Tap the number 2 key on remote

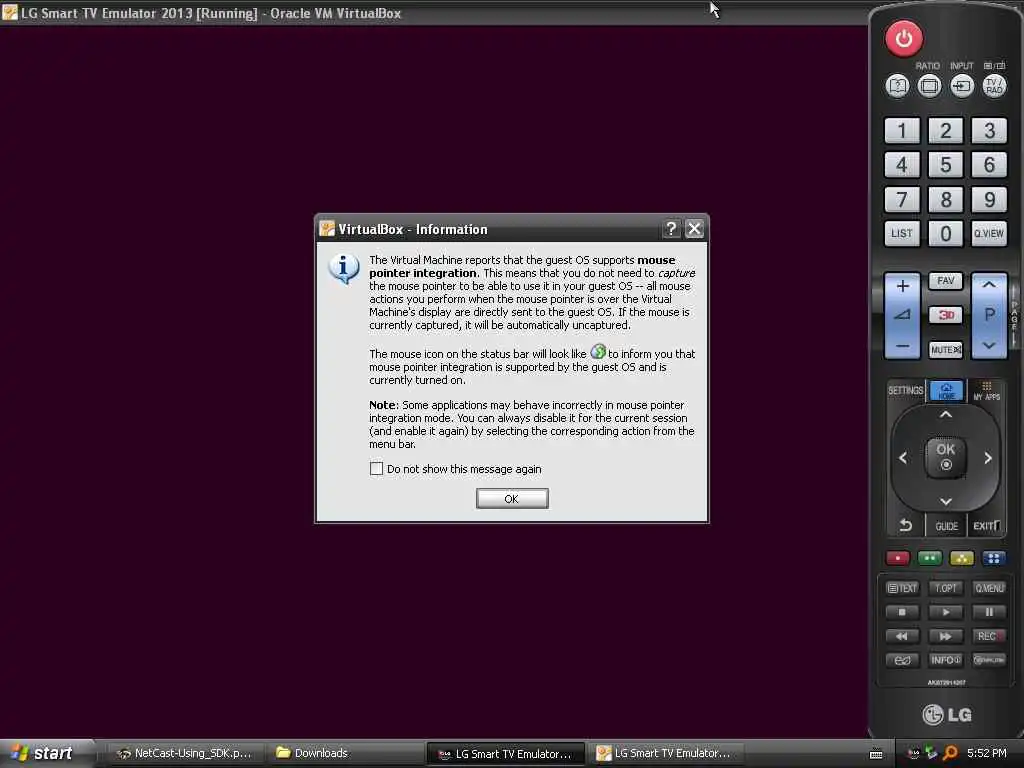coord(946,131)
